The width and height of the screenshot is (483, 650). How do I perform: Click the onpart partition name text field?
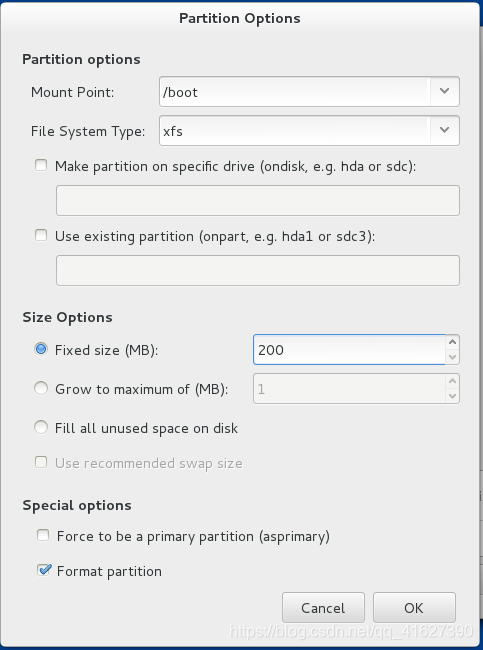pyautogui.click(x=258, y=271)
